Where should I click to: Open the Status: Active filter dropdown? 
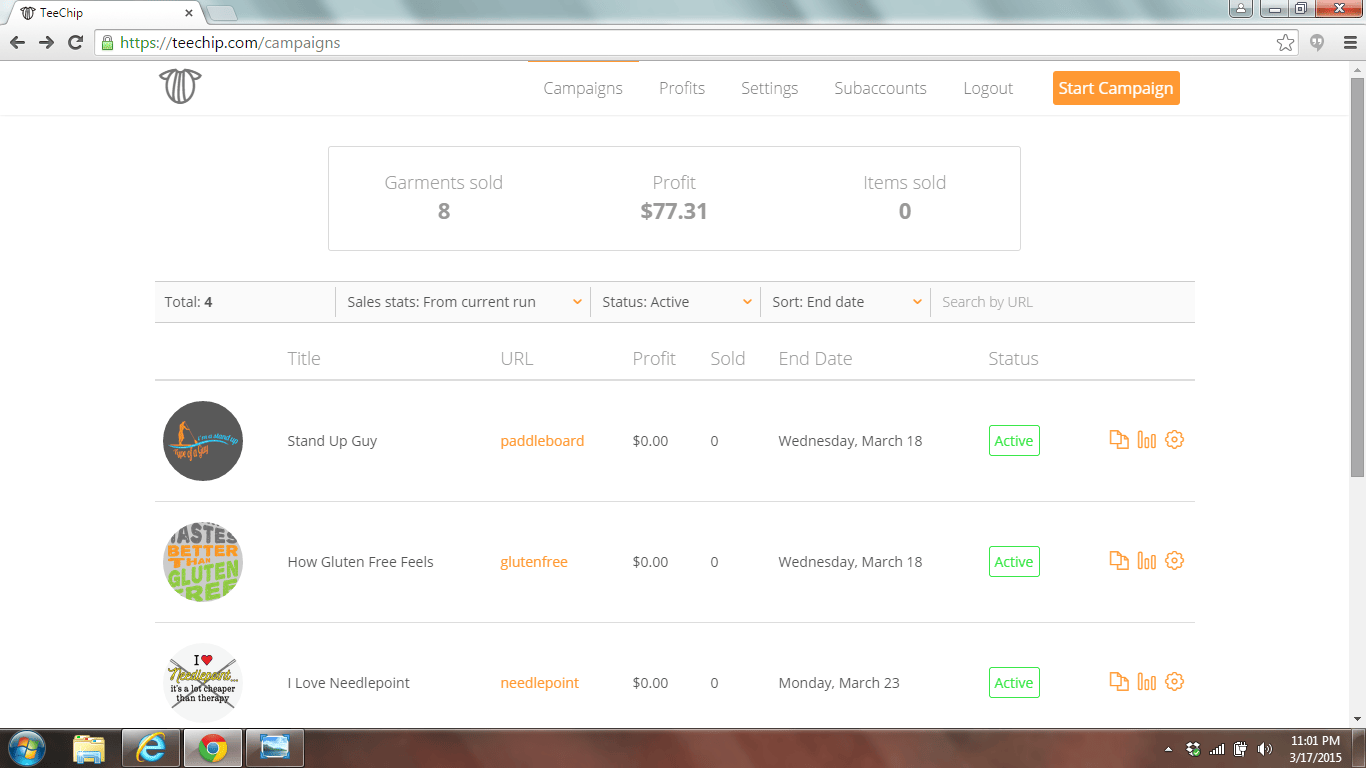pos(676,302)
